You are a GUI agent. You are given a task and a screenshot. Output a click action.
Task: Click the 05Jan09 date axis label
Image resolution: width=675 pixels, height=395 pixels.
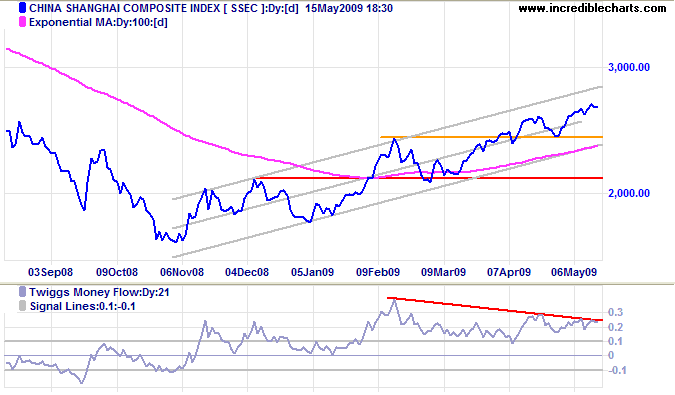313,272
